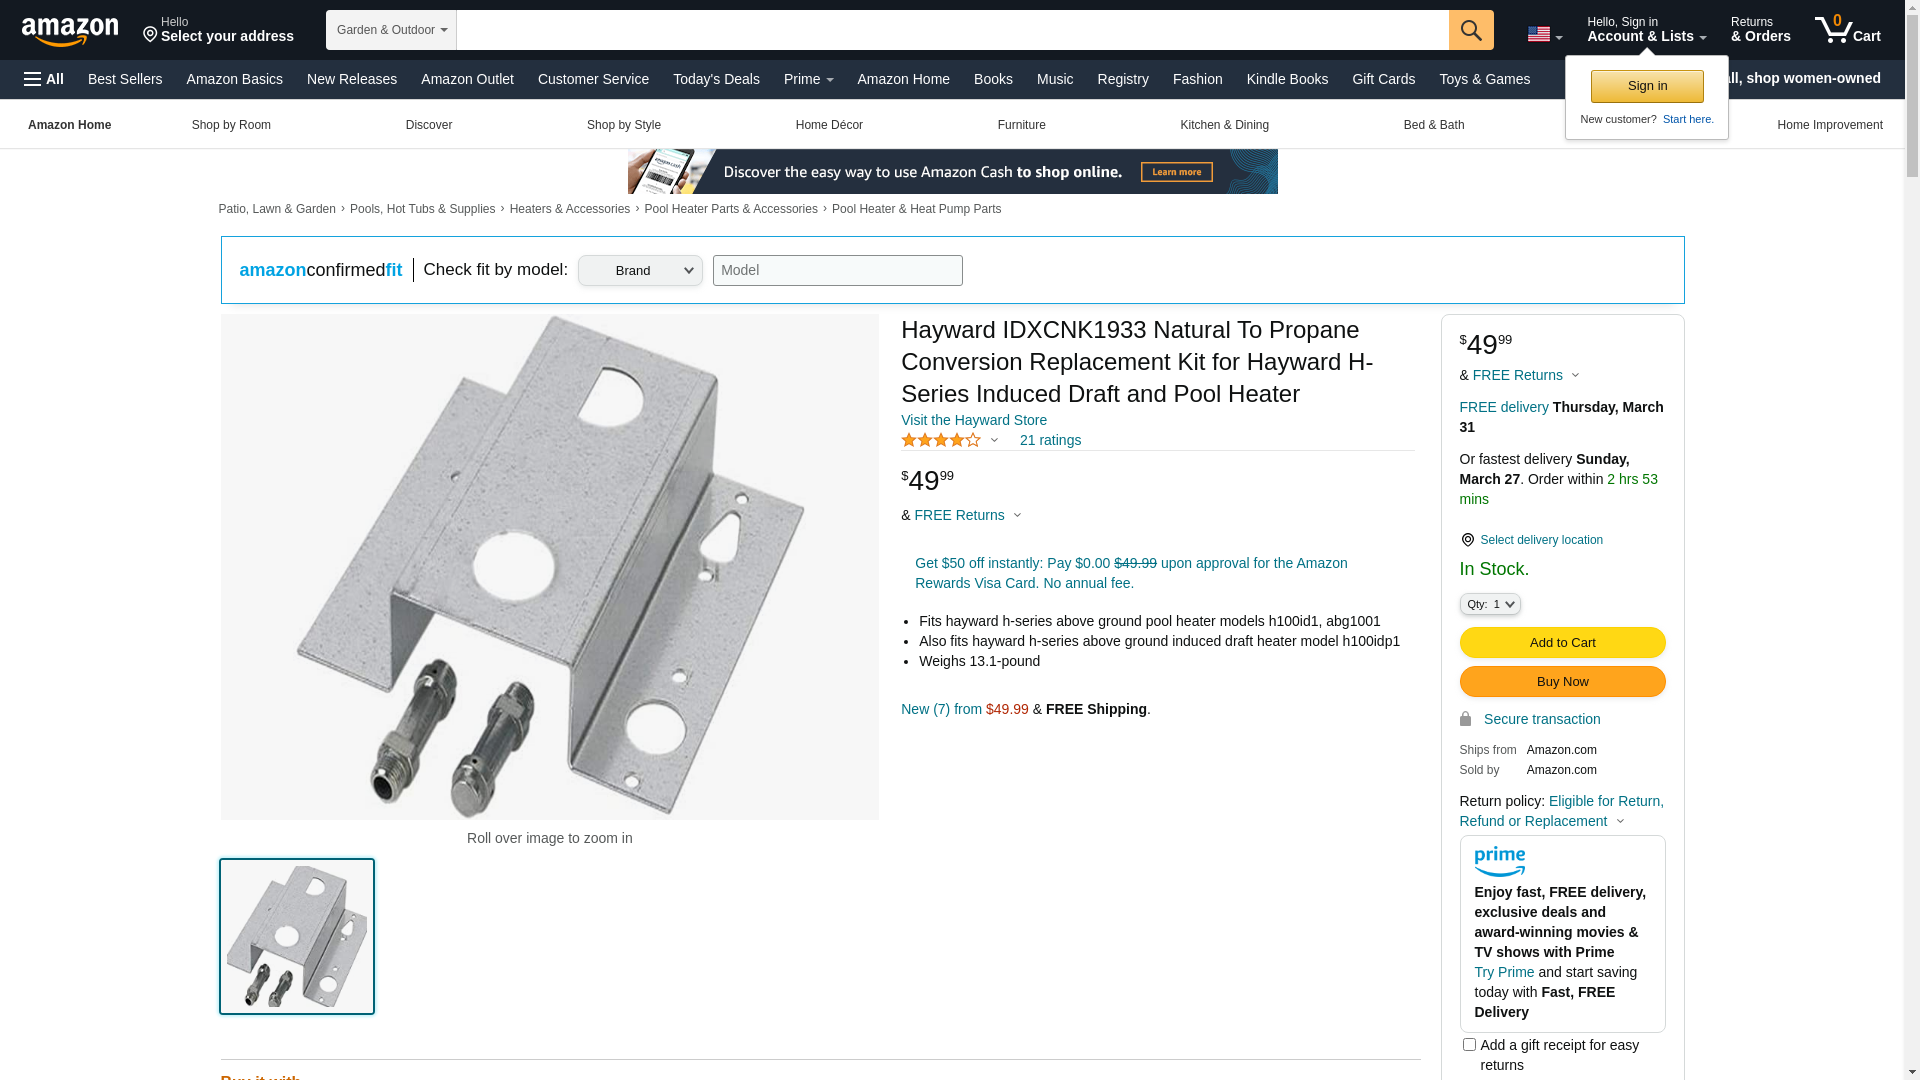Open the Brand dropdown for fit check

pos(640,270)
